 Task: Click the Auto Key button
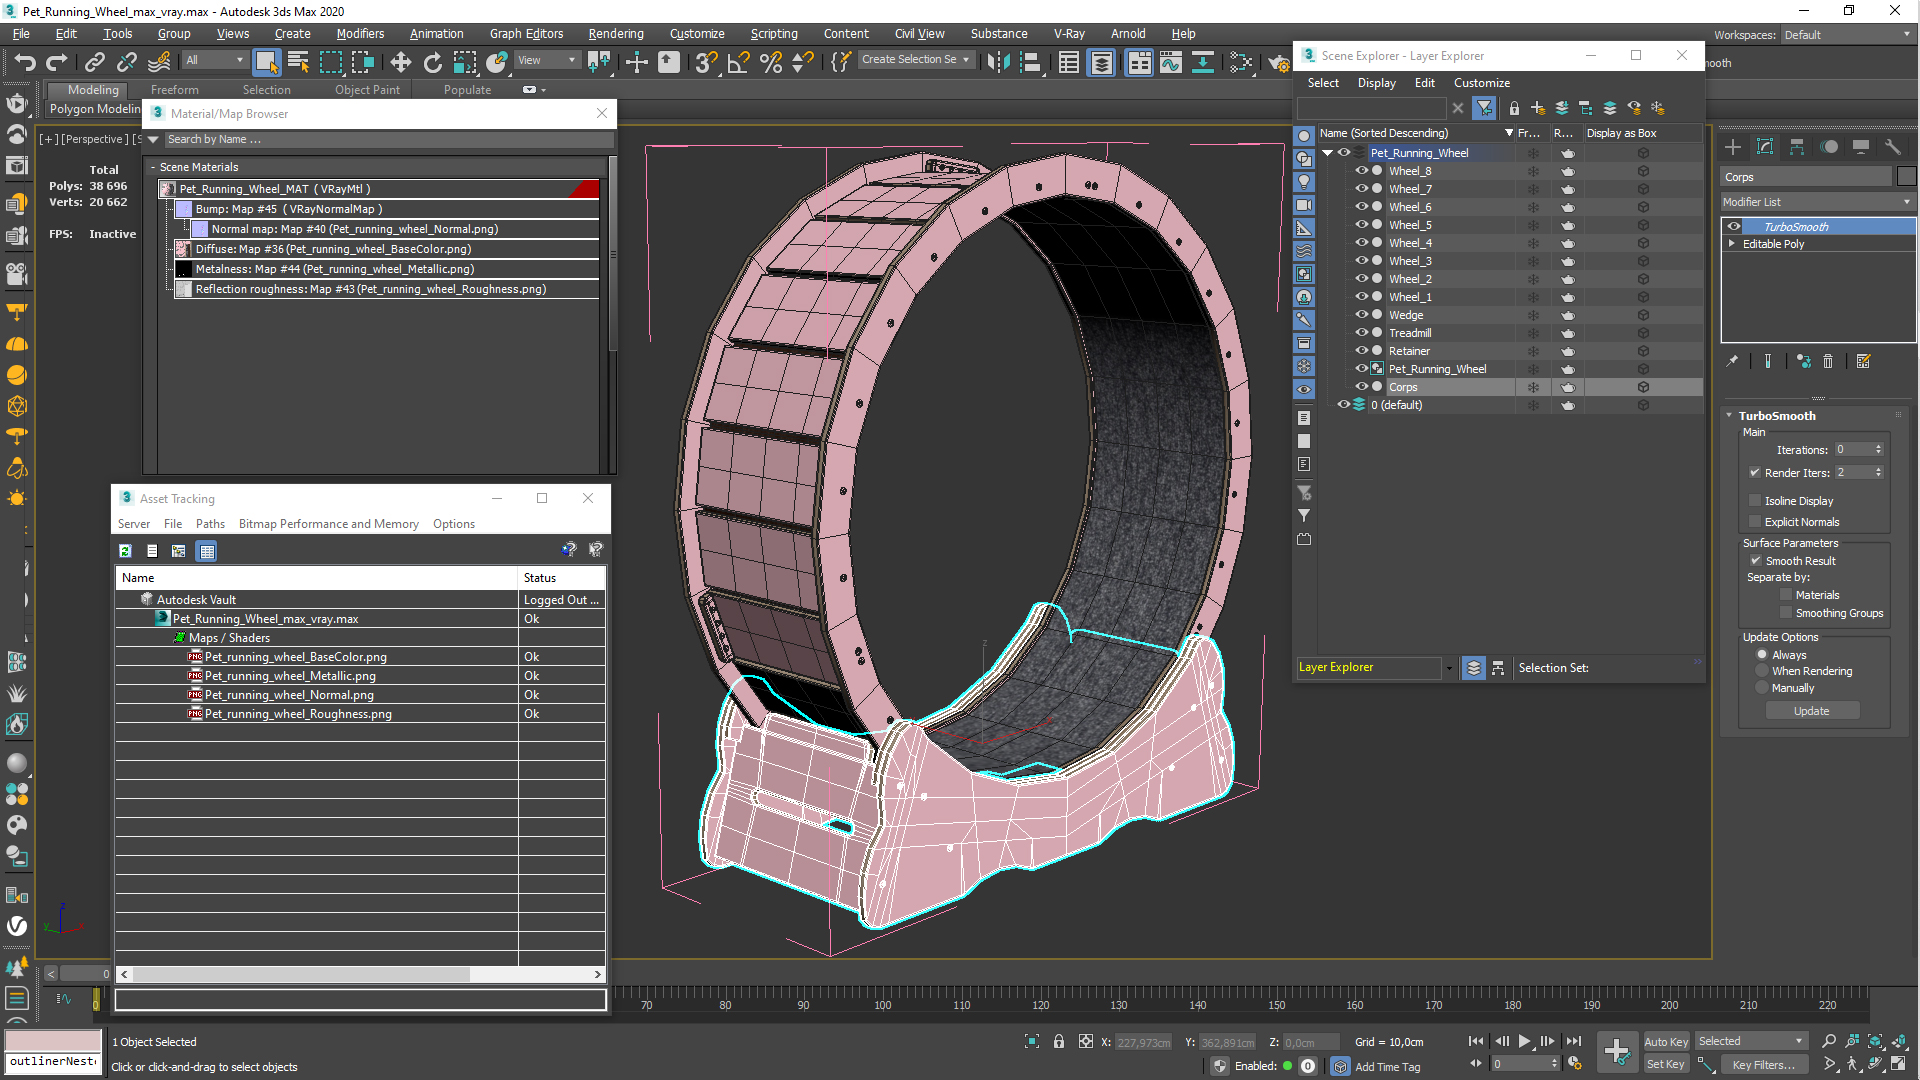pos(1666,1041)
